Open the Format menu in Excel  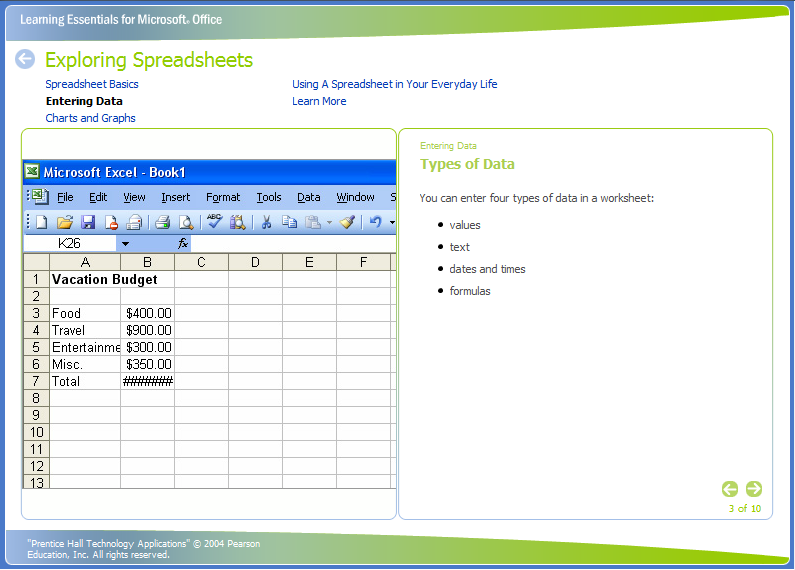coord(223,197)
